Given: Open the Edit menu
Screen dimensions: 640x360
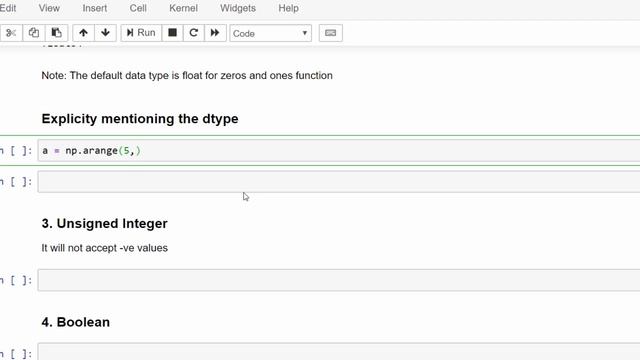Looking at the screenshot, I should pos(8,8).
